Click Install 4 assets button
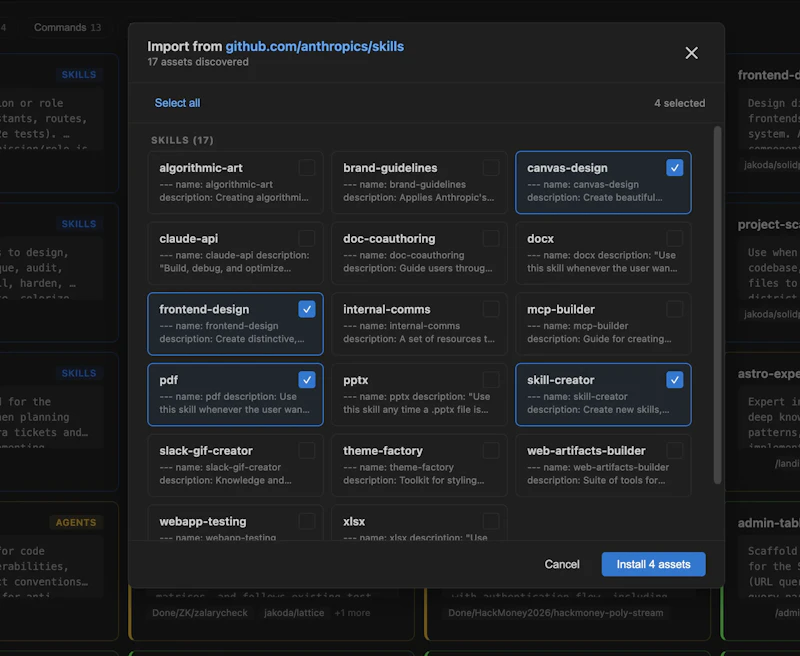The width and height of the screenshot is (800, 656). (x=653, y=564)
